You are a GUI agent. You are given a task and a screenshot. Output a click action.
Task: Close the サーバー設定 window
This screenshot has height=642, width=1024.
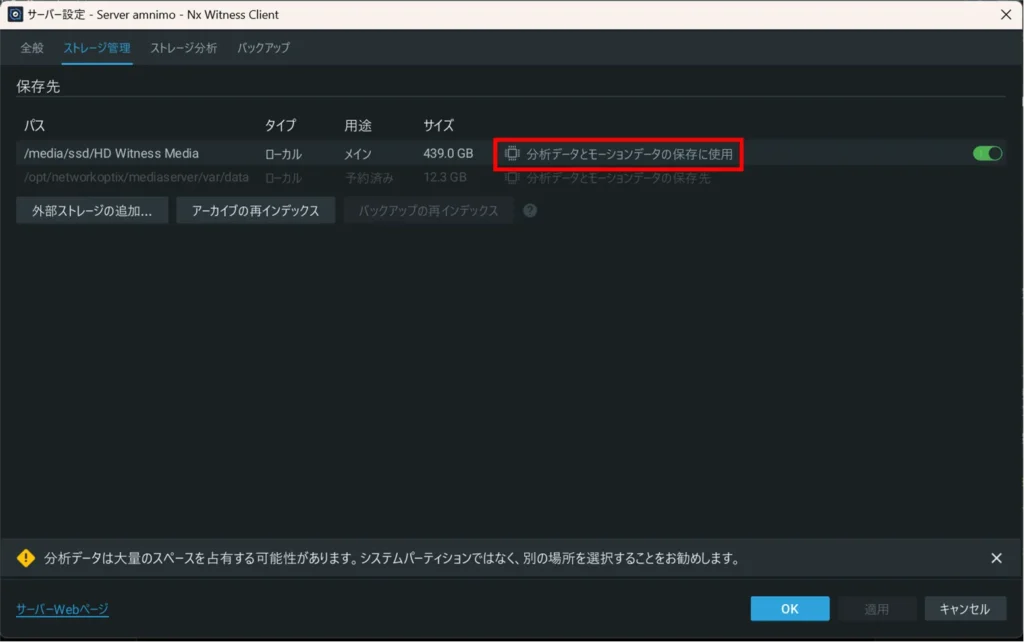pyautogui.click(x=1005, y=15)
